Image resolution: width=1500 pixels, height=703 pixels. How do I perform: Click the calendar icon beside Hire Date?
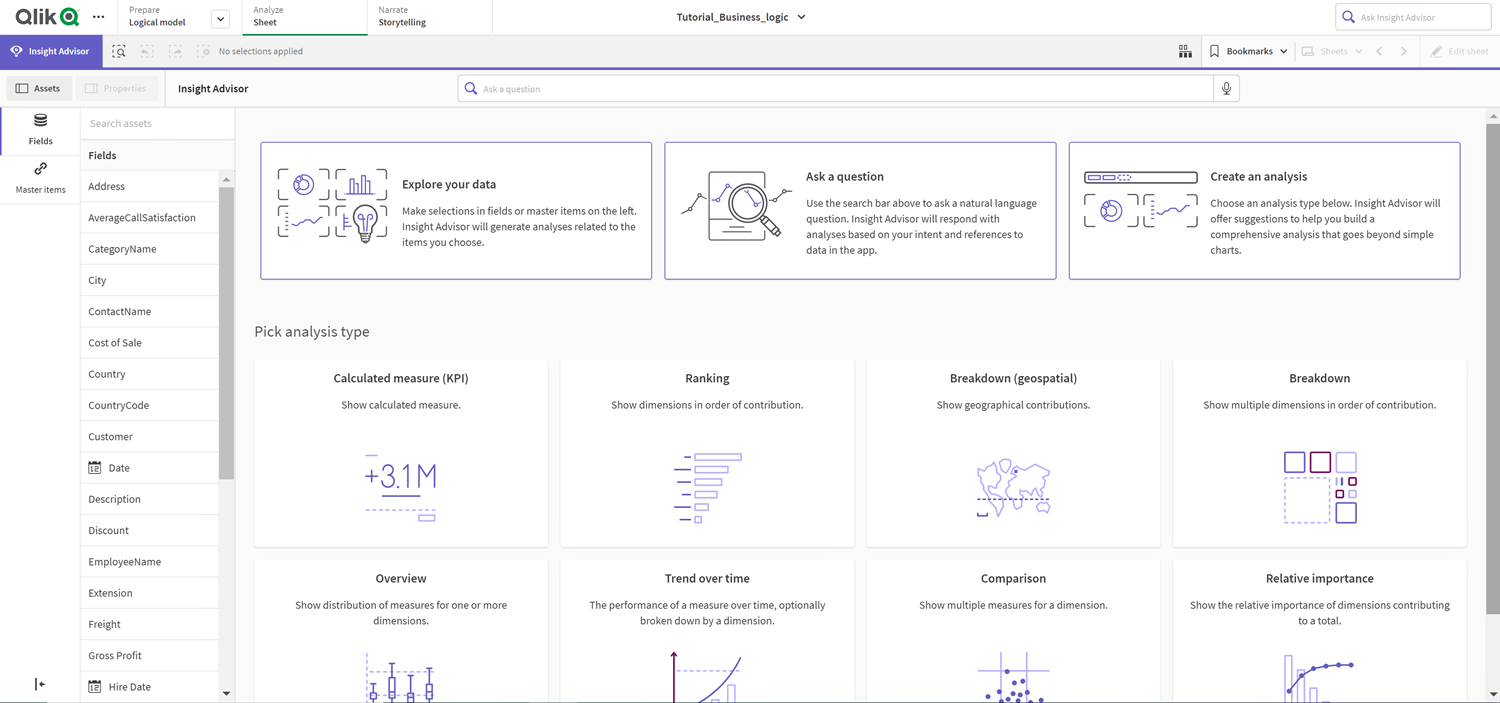coord(95,686)
